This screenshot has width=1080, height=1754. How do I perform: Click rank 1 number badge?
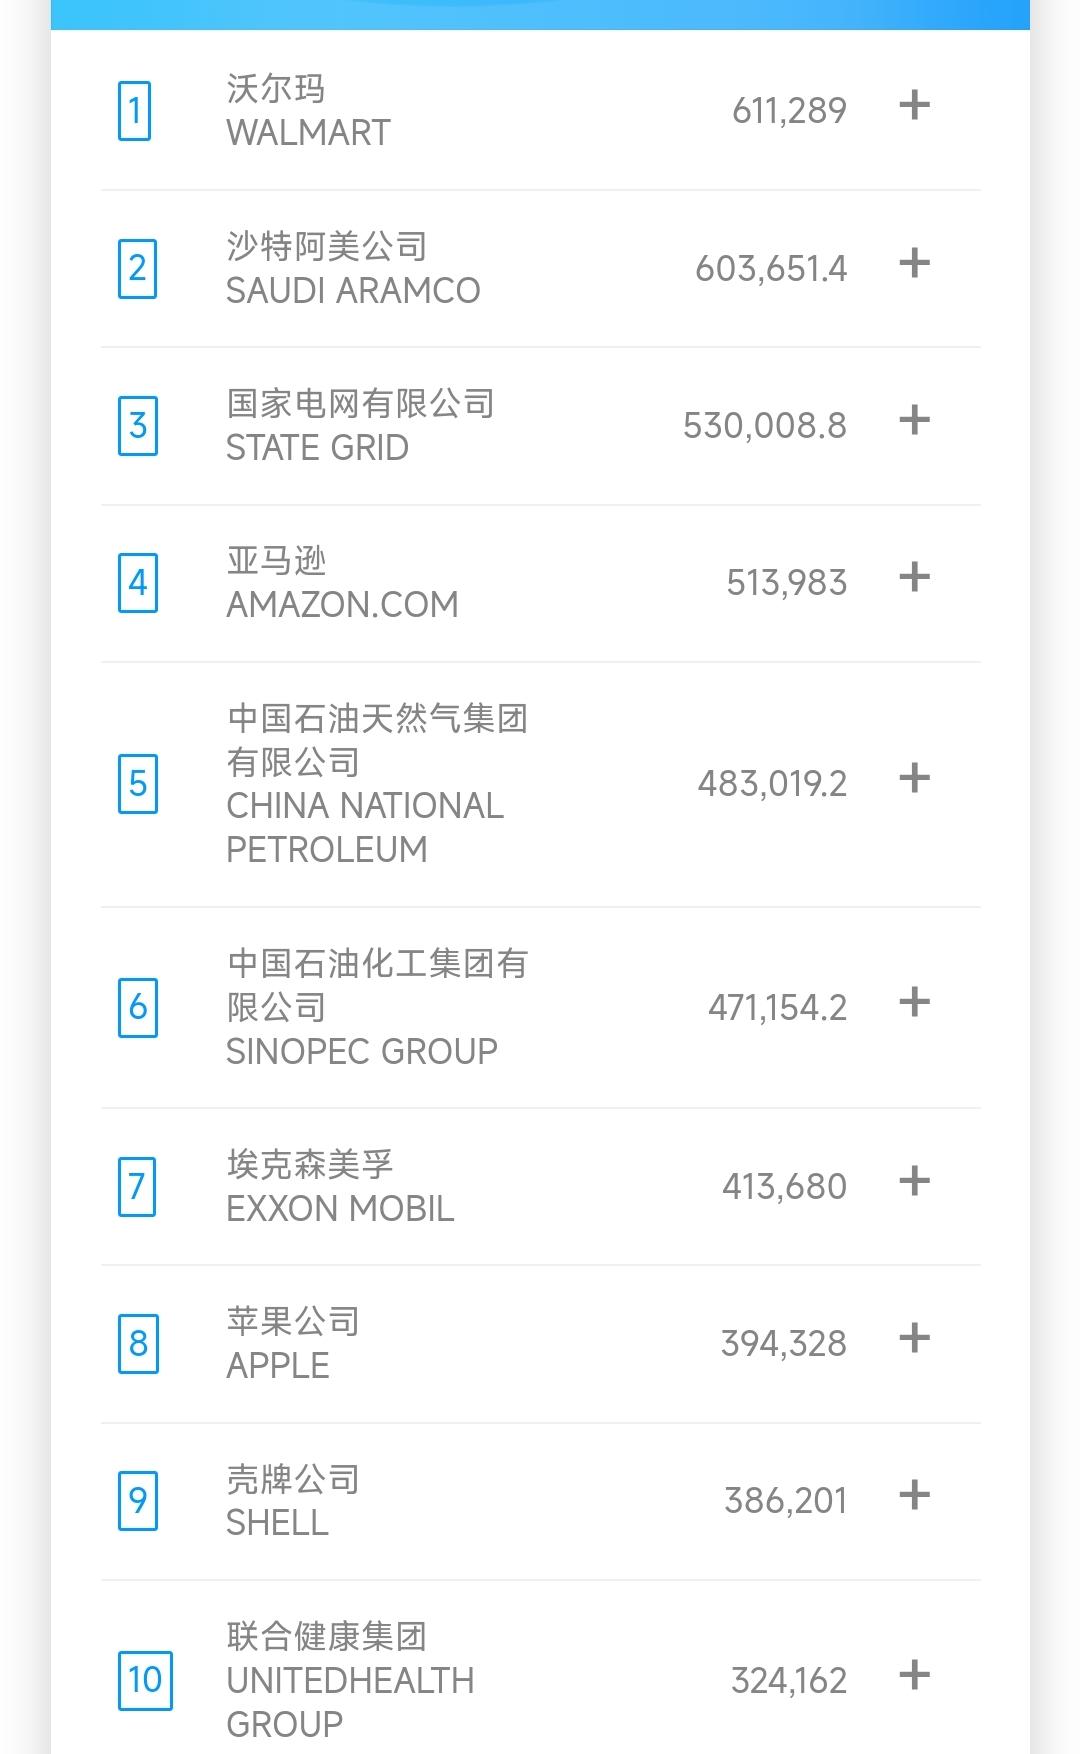point(135,111)
